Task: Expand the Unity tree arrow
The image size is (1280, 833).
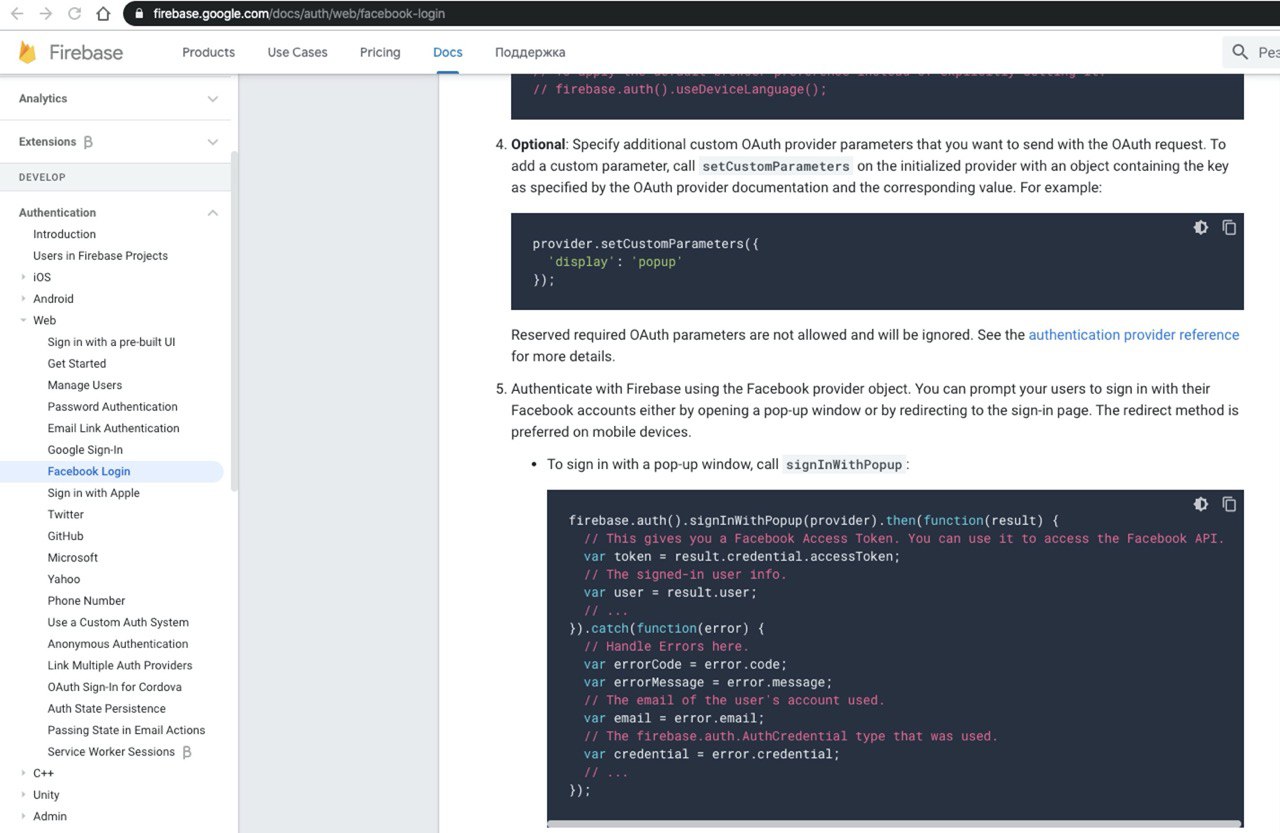Action: pos(24,795)
